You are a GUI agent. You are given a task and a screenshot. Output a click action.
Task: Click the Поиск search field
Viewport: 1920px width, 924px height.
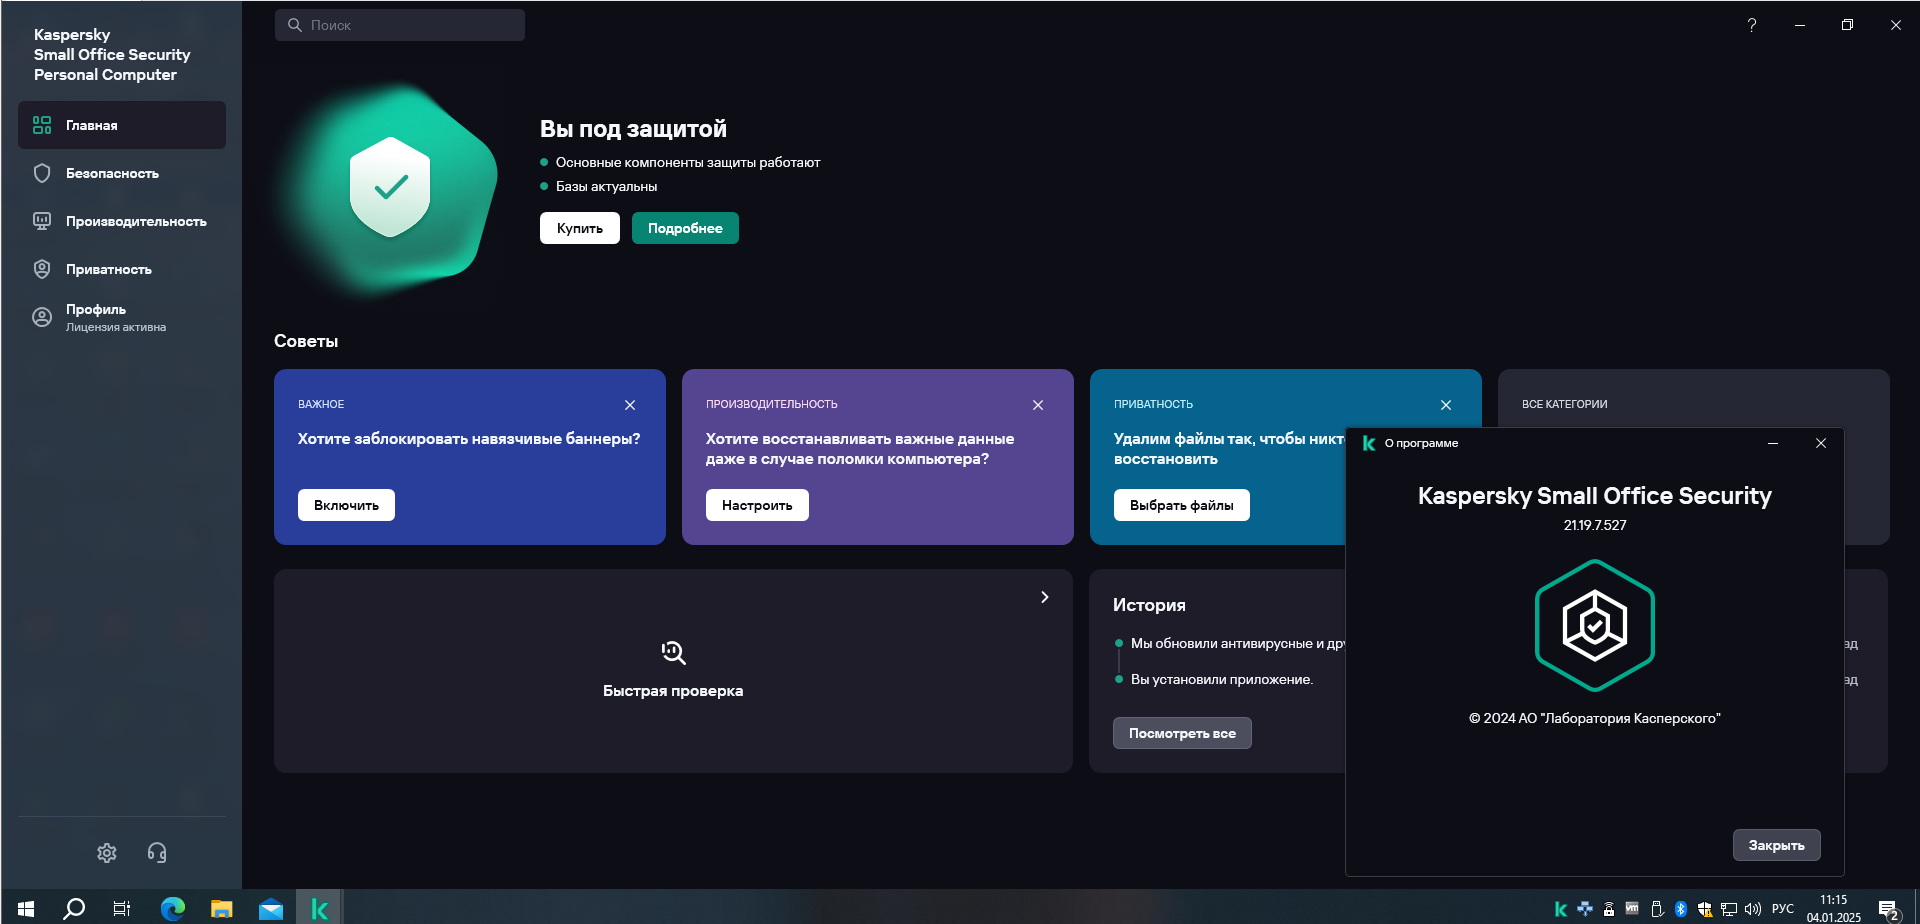pos(400,25)
